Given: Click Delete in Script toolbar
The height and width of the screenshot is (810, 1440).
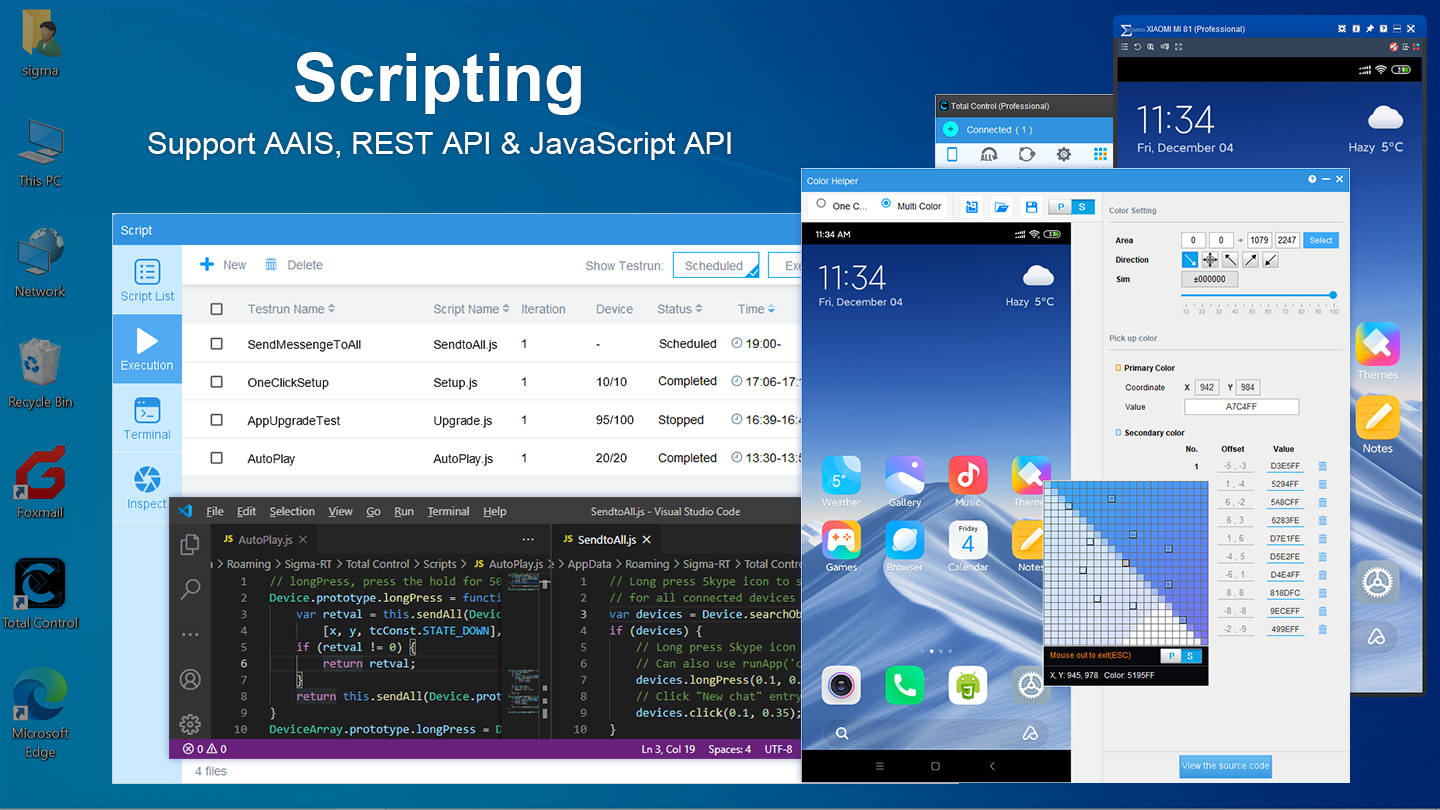Looking at the screenshot, I should pos(294,265).
